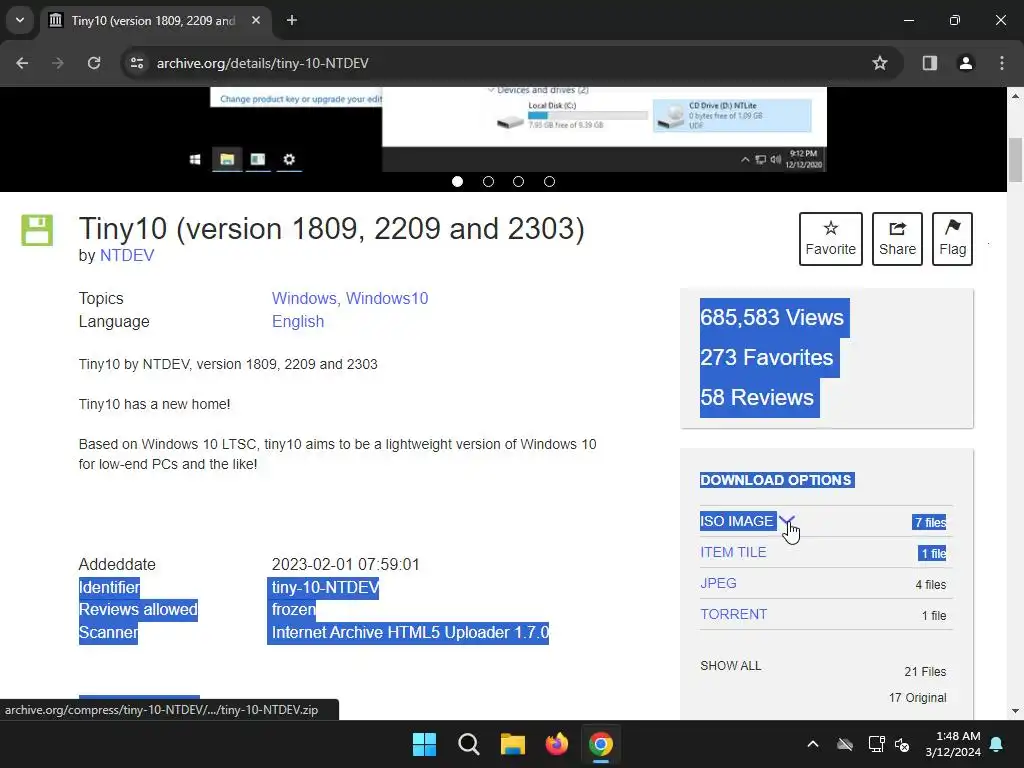
Task: Open the Windows topic link
Action: pos(304,298)
